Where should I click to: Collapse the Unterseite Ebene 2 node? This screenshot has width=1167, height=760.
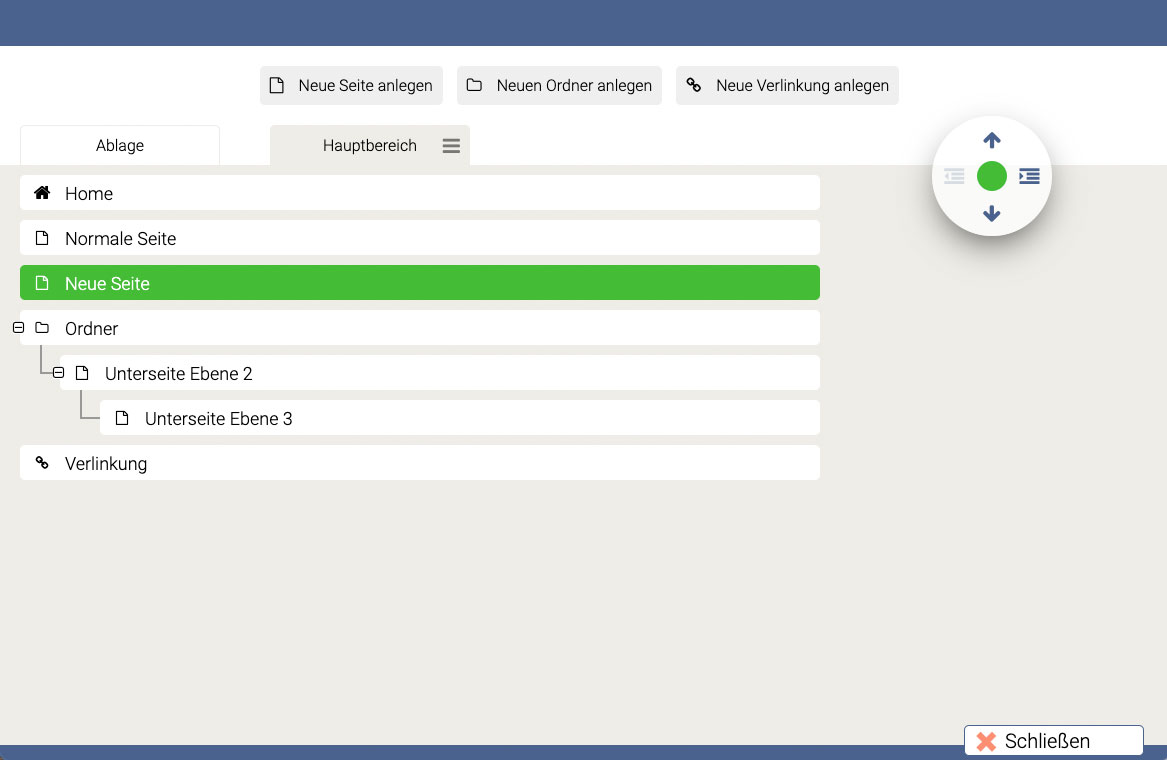[58, 372]
